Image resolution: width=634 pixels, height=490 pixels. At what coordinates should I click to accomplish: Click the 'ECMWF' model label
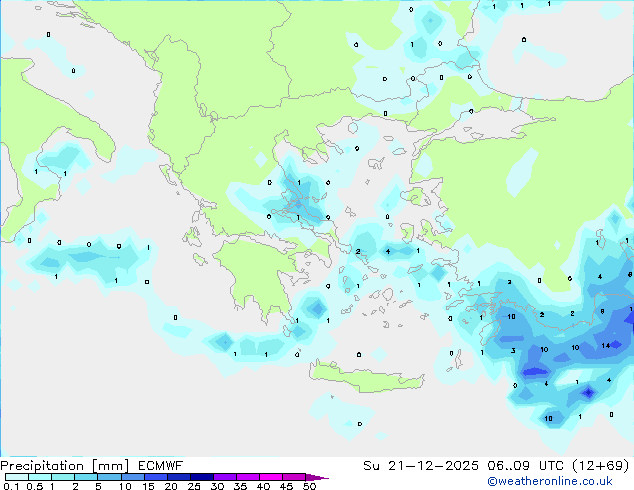pyautogui.click(x=160, y=466)
